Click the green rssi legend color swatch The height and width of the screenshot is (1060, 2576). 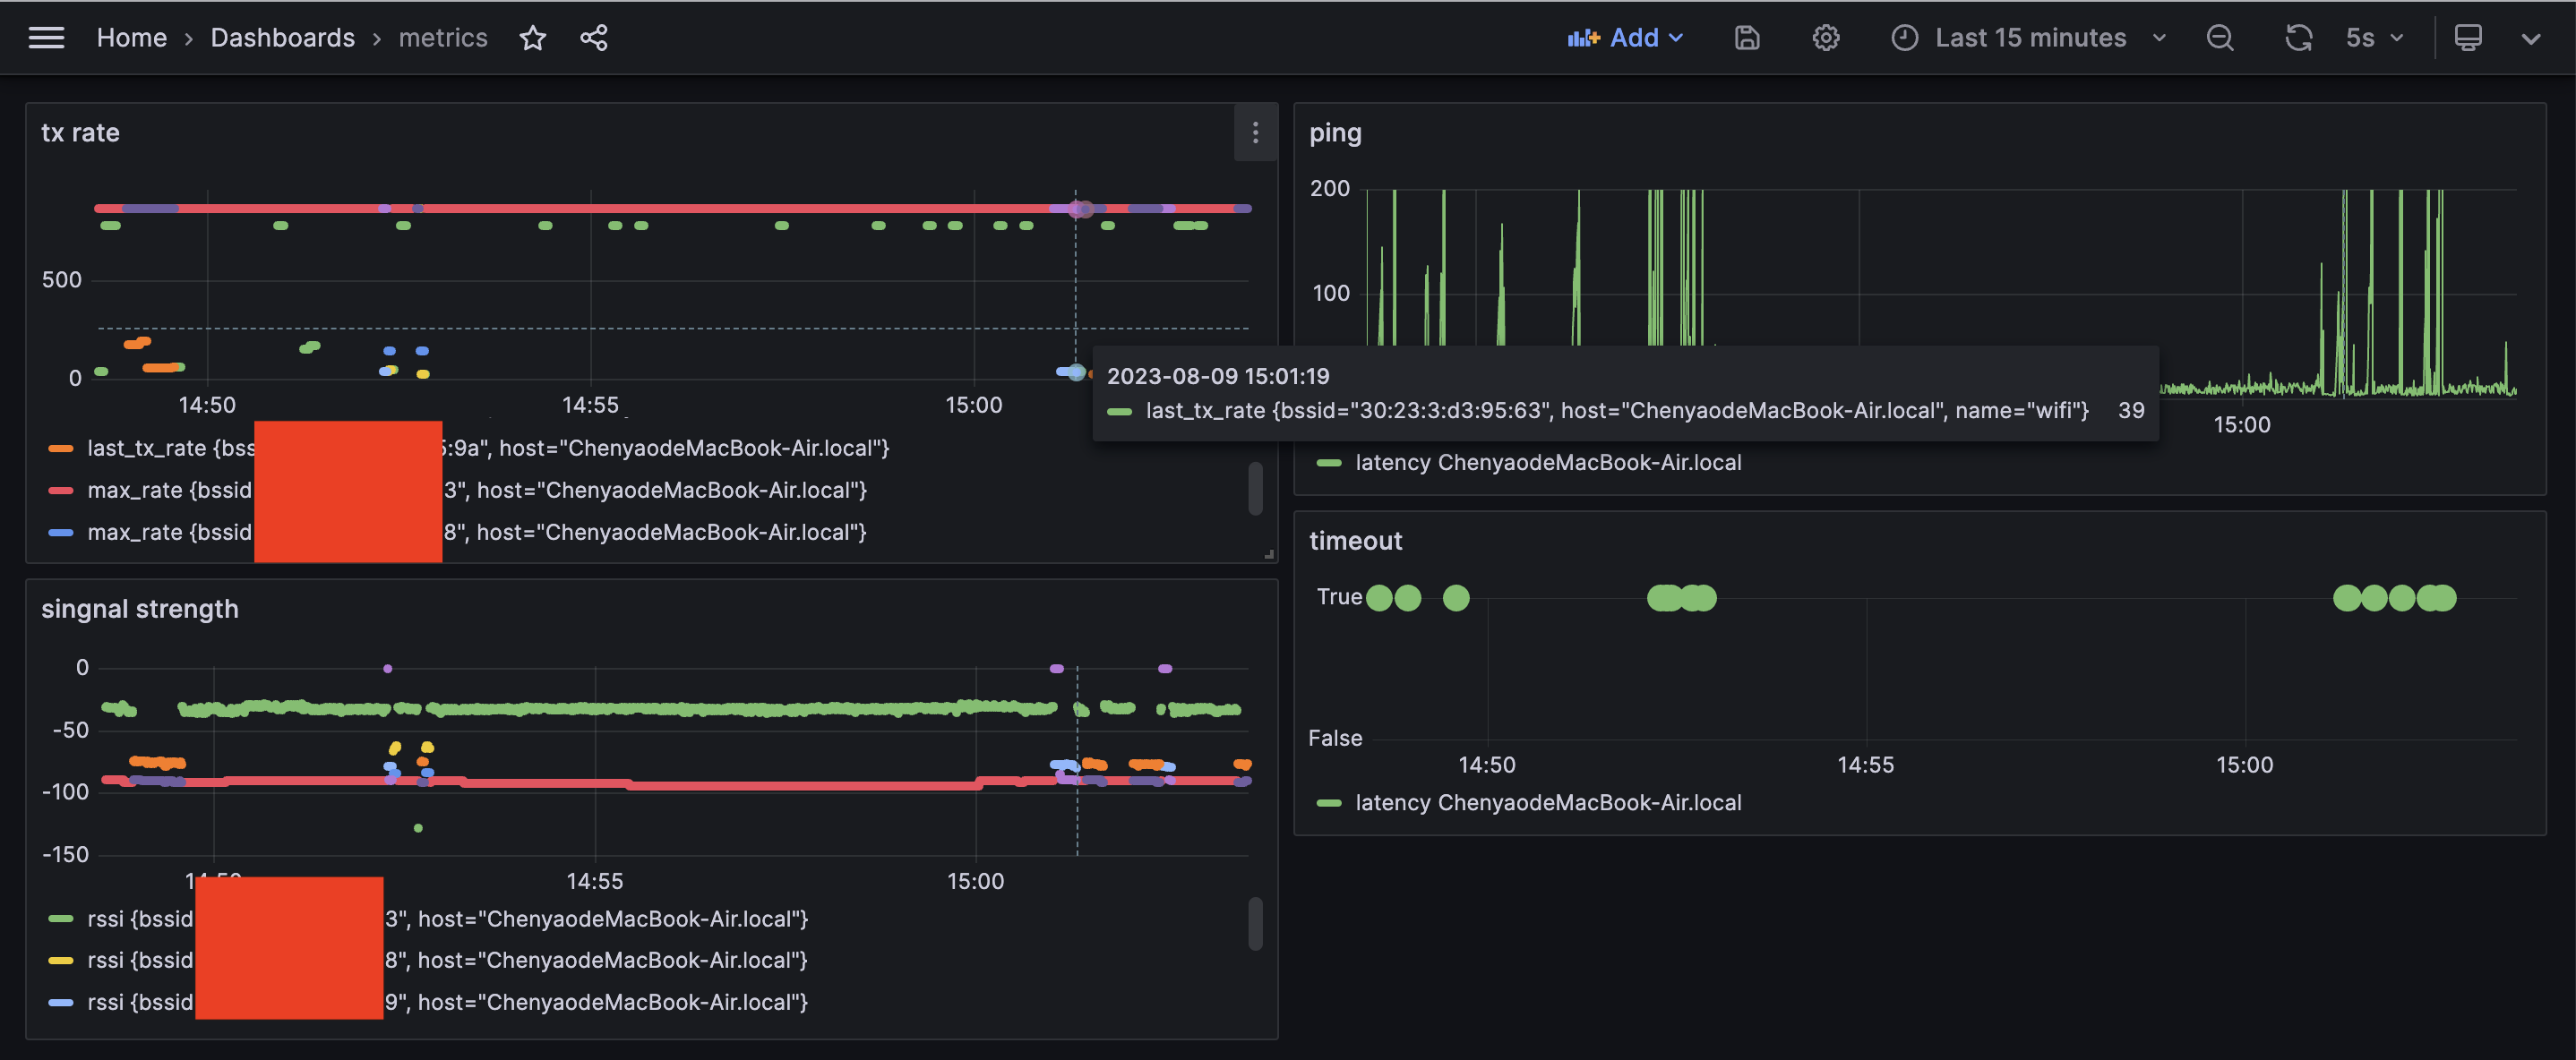pyautogui.click(x=61, y=918)
